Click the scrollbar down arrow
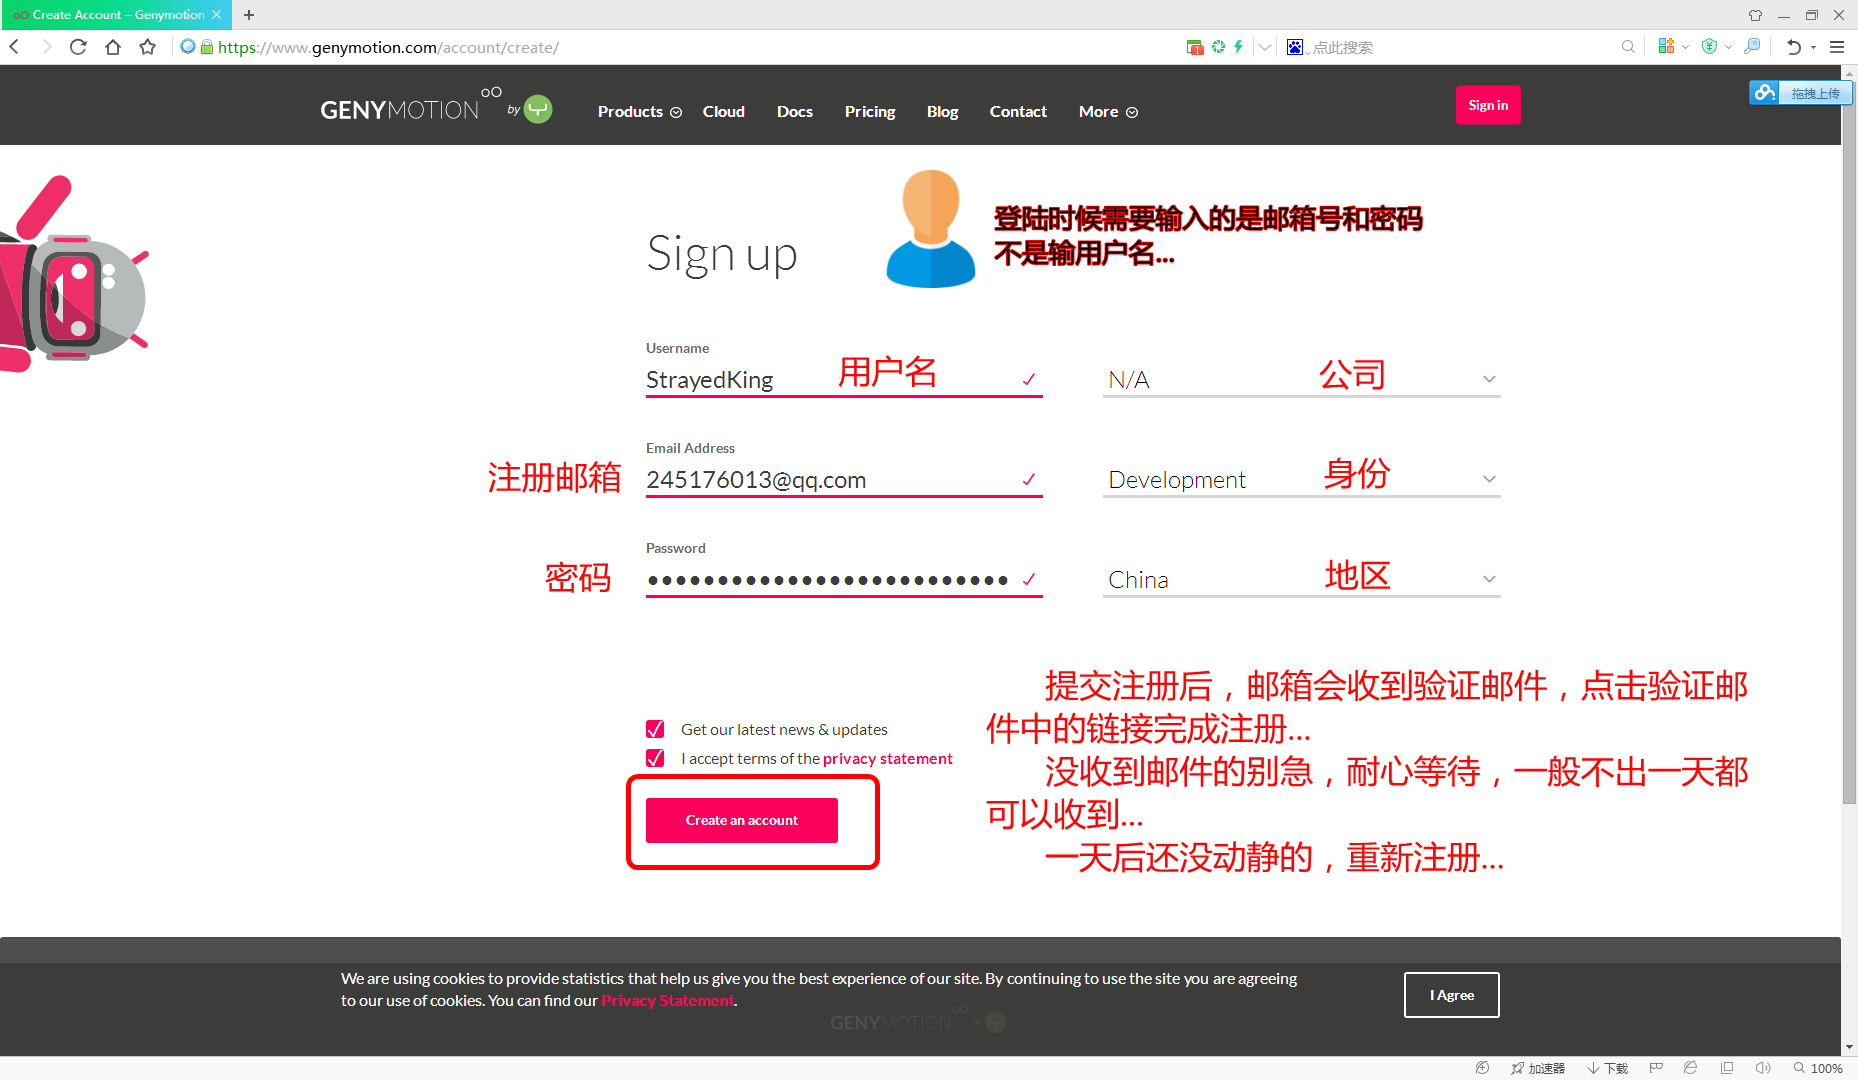This screenshot has height=1080, width=1858. tap(1849, 1047)
